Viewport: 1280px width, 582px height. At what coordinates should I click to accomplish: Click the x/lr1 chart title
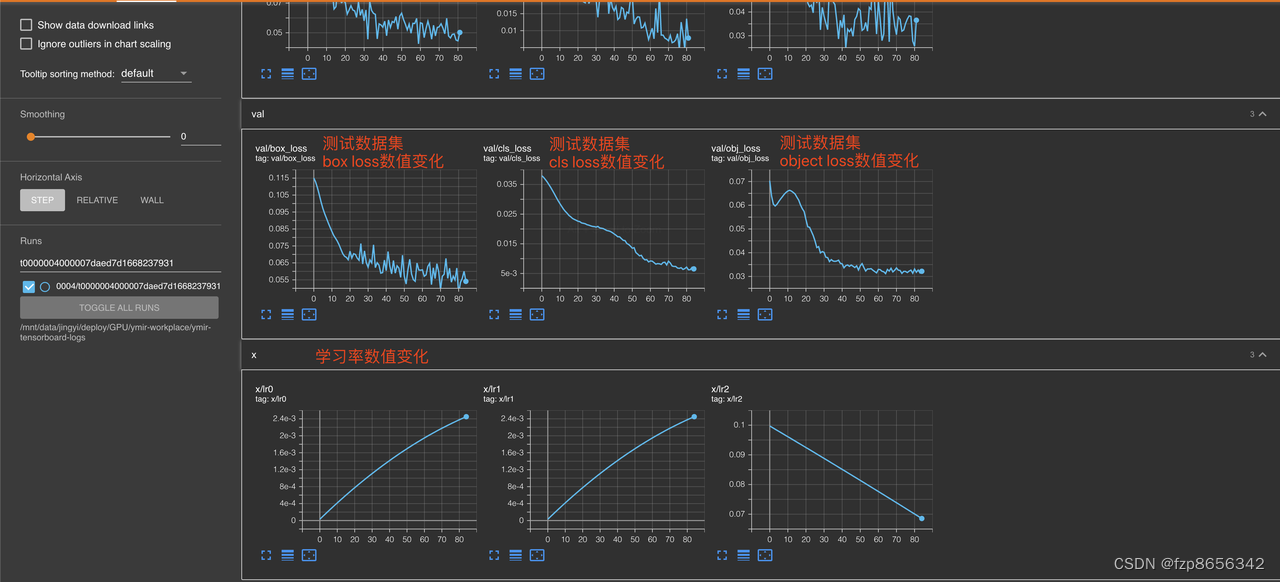pyautogui.click(x=493, y=389)
